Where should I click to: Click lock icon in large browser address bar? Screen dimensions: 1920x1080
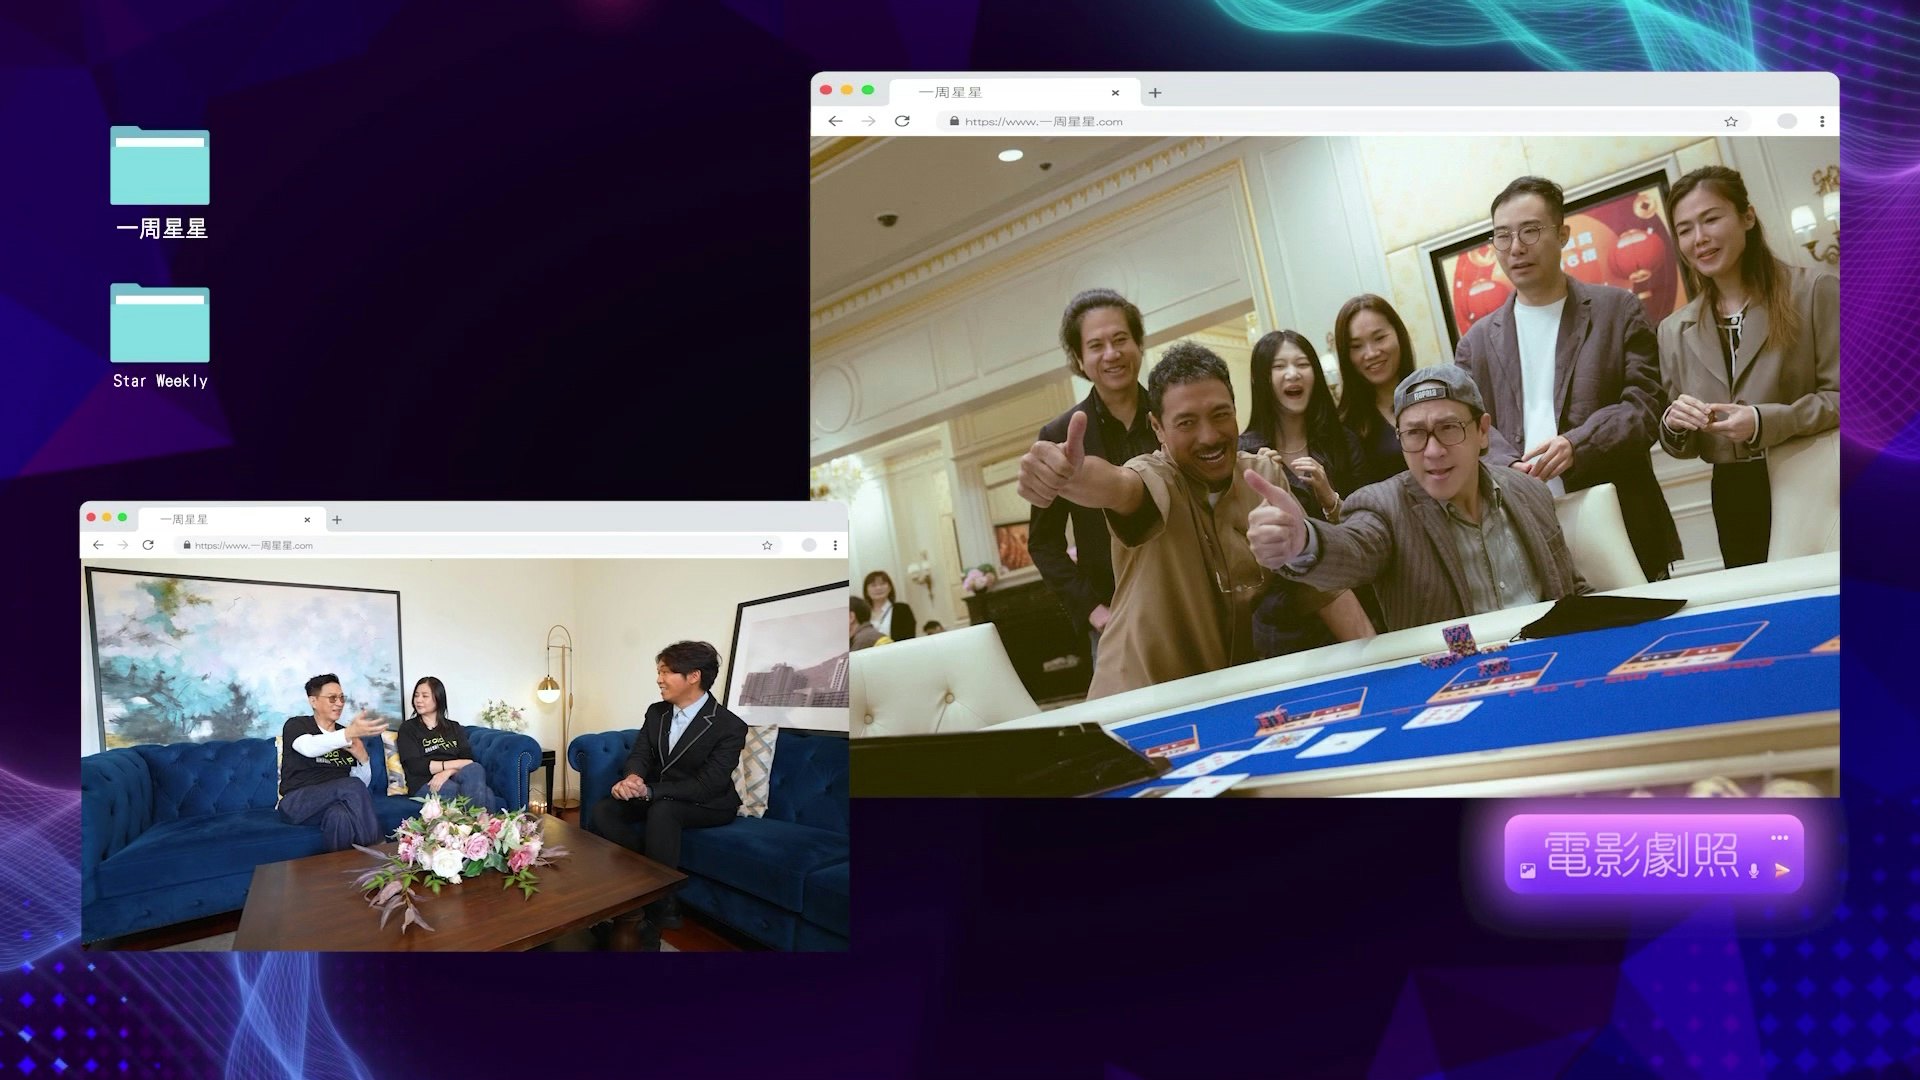pos(954,121)
